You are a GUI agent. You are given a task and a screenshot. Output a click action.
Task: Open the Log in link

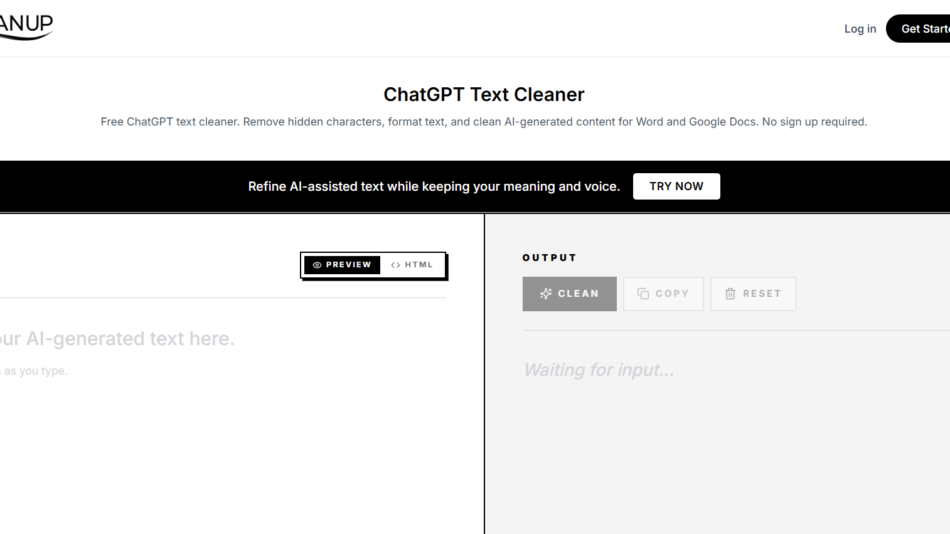[860, 28]
